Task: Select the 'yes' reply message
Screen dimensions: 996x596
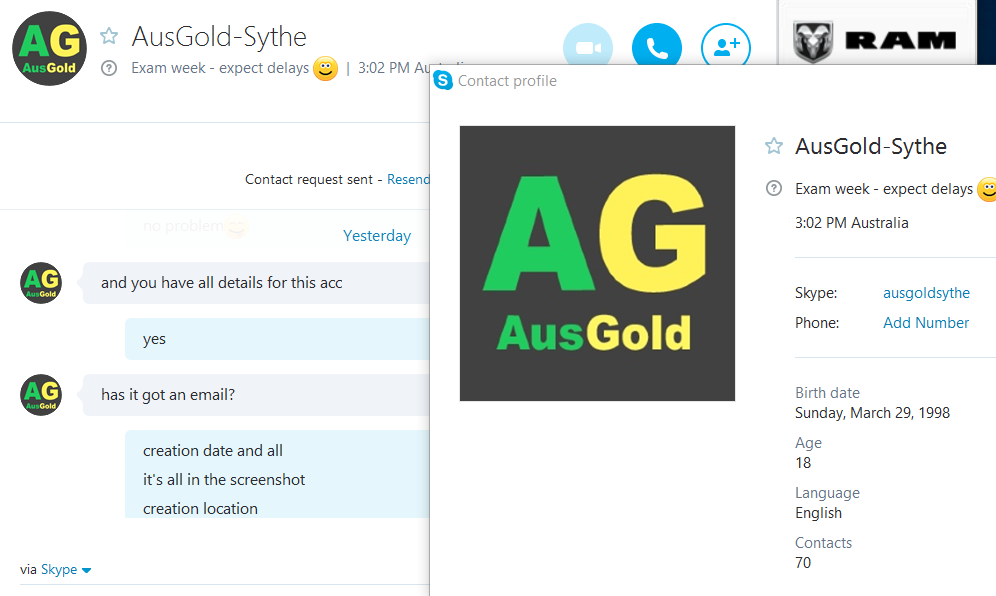Action: click(x=154, y=339)
